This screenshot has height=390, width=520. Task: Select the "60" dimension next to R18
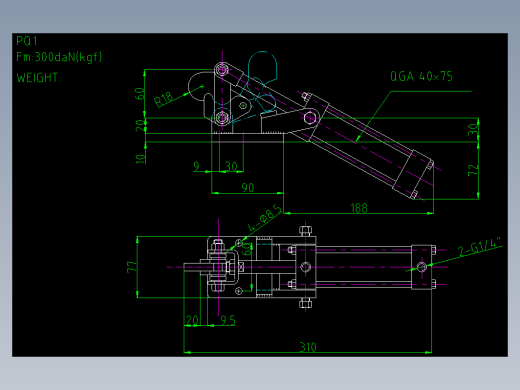tap(140, 93)
